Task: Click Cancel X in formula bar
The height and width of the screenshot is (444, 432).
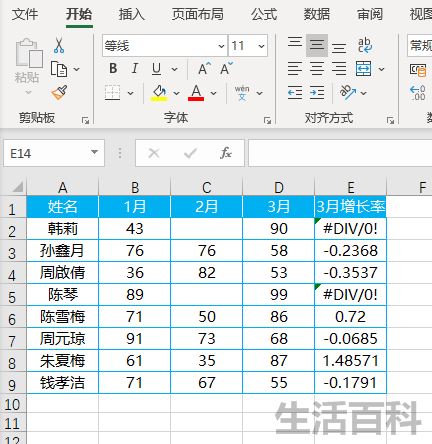Action: pos(154,153)
